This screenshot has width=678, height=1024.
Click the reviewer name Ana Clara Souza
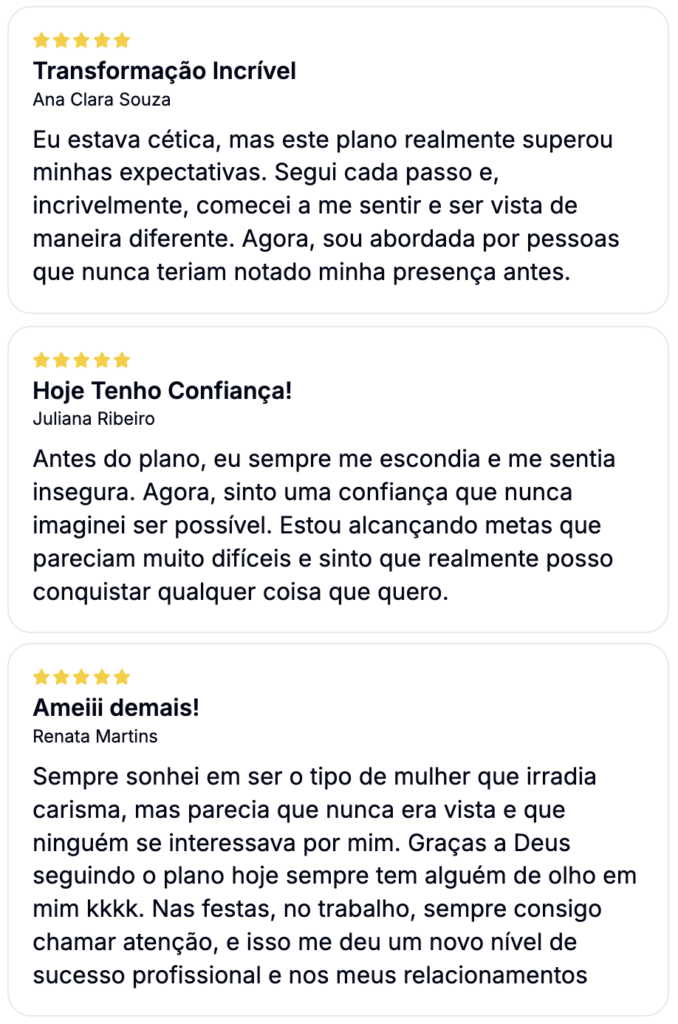[102, 100]
